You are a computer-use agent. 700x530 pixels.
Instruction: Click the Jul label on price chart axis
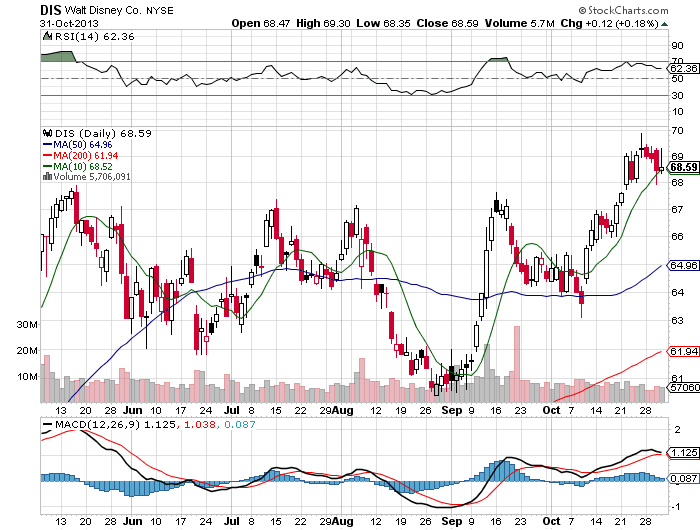[x=232, y=410]
